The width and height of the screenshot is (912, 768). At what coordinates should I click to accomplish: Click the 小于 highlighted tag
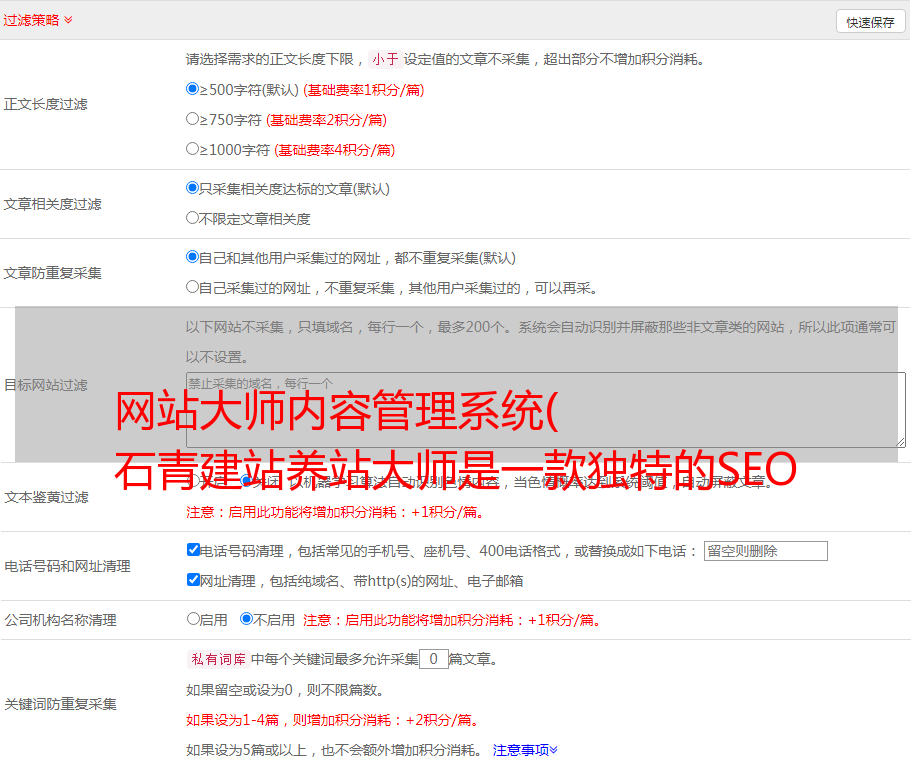coord(385,59)
